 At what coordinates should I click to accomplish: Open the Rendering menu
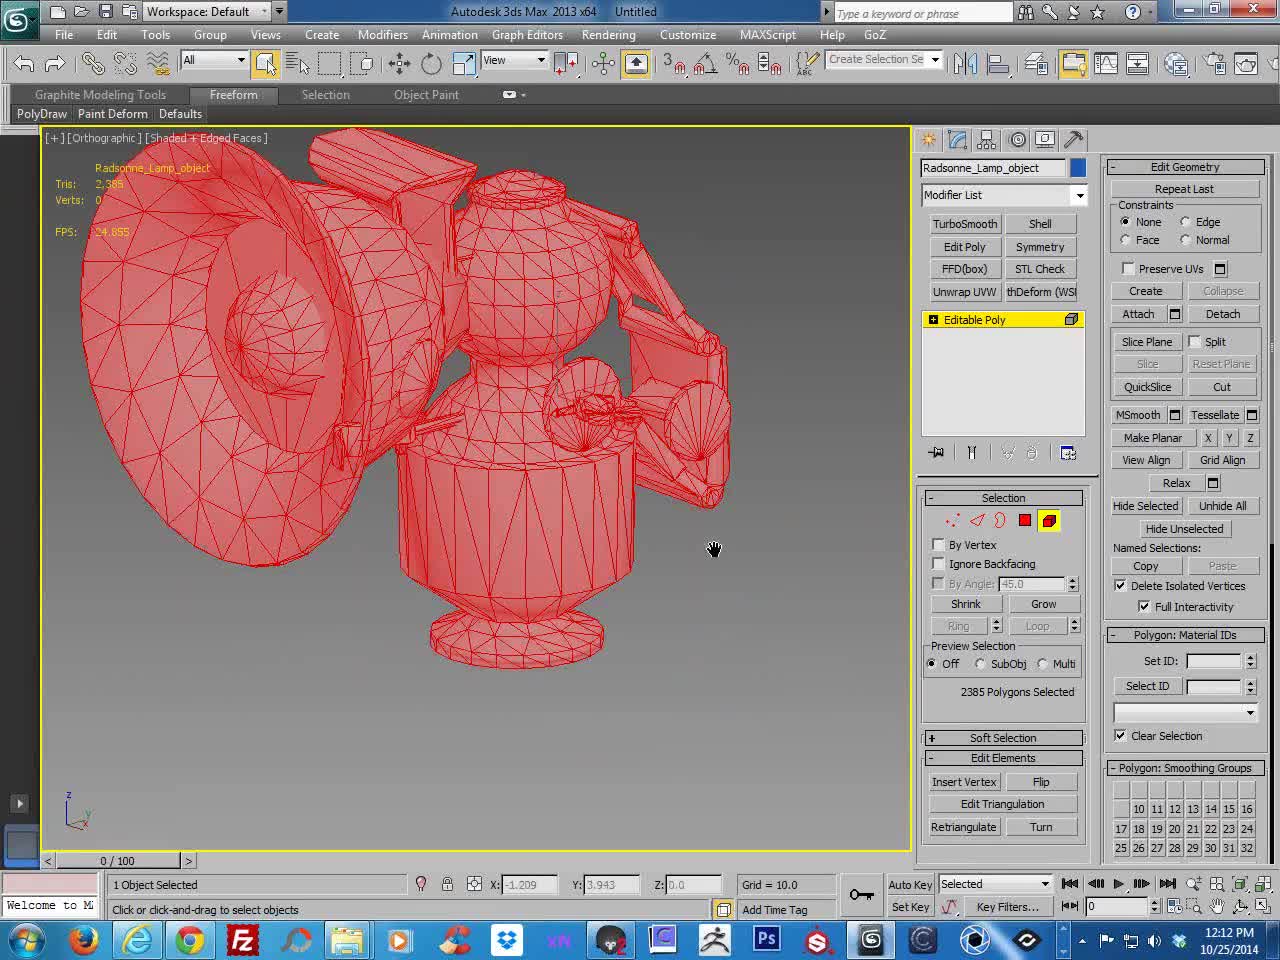pyautogui.click(x=608, y=35)
